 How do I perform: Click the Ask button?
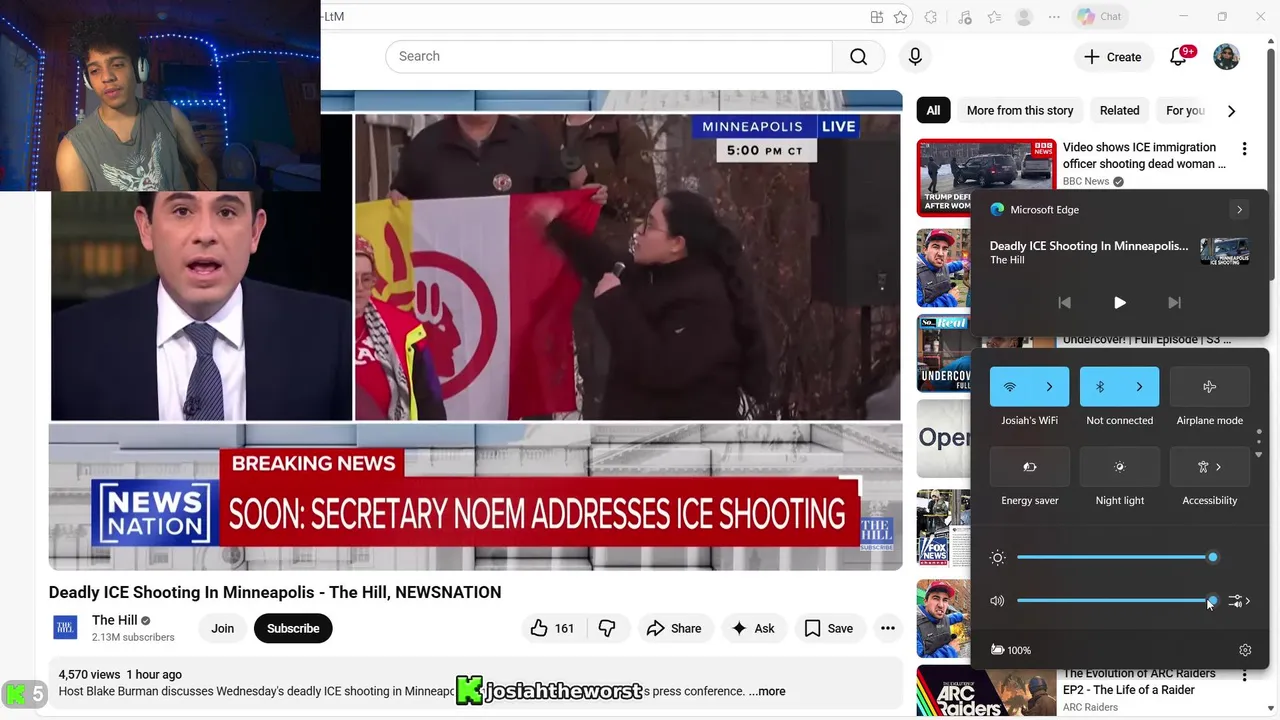pos(753,628)
